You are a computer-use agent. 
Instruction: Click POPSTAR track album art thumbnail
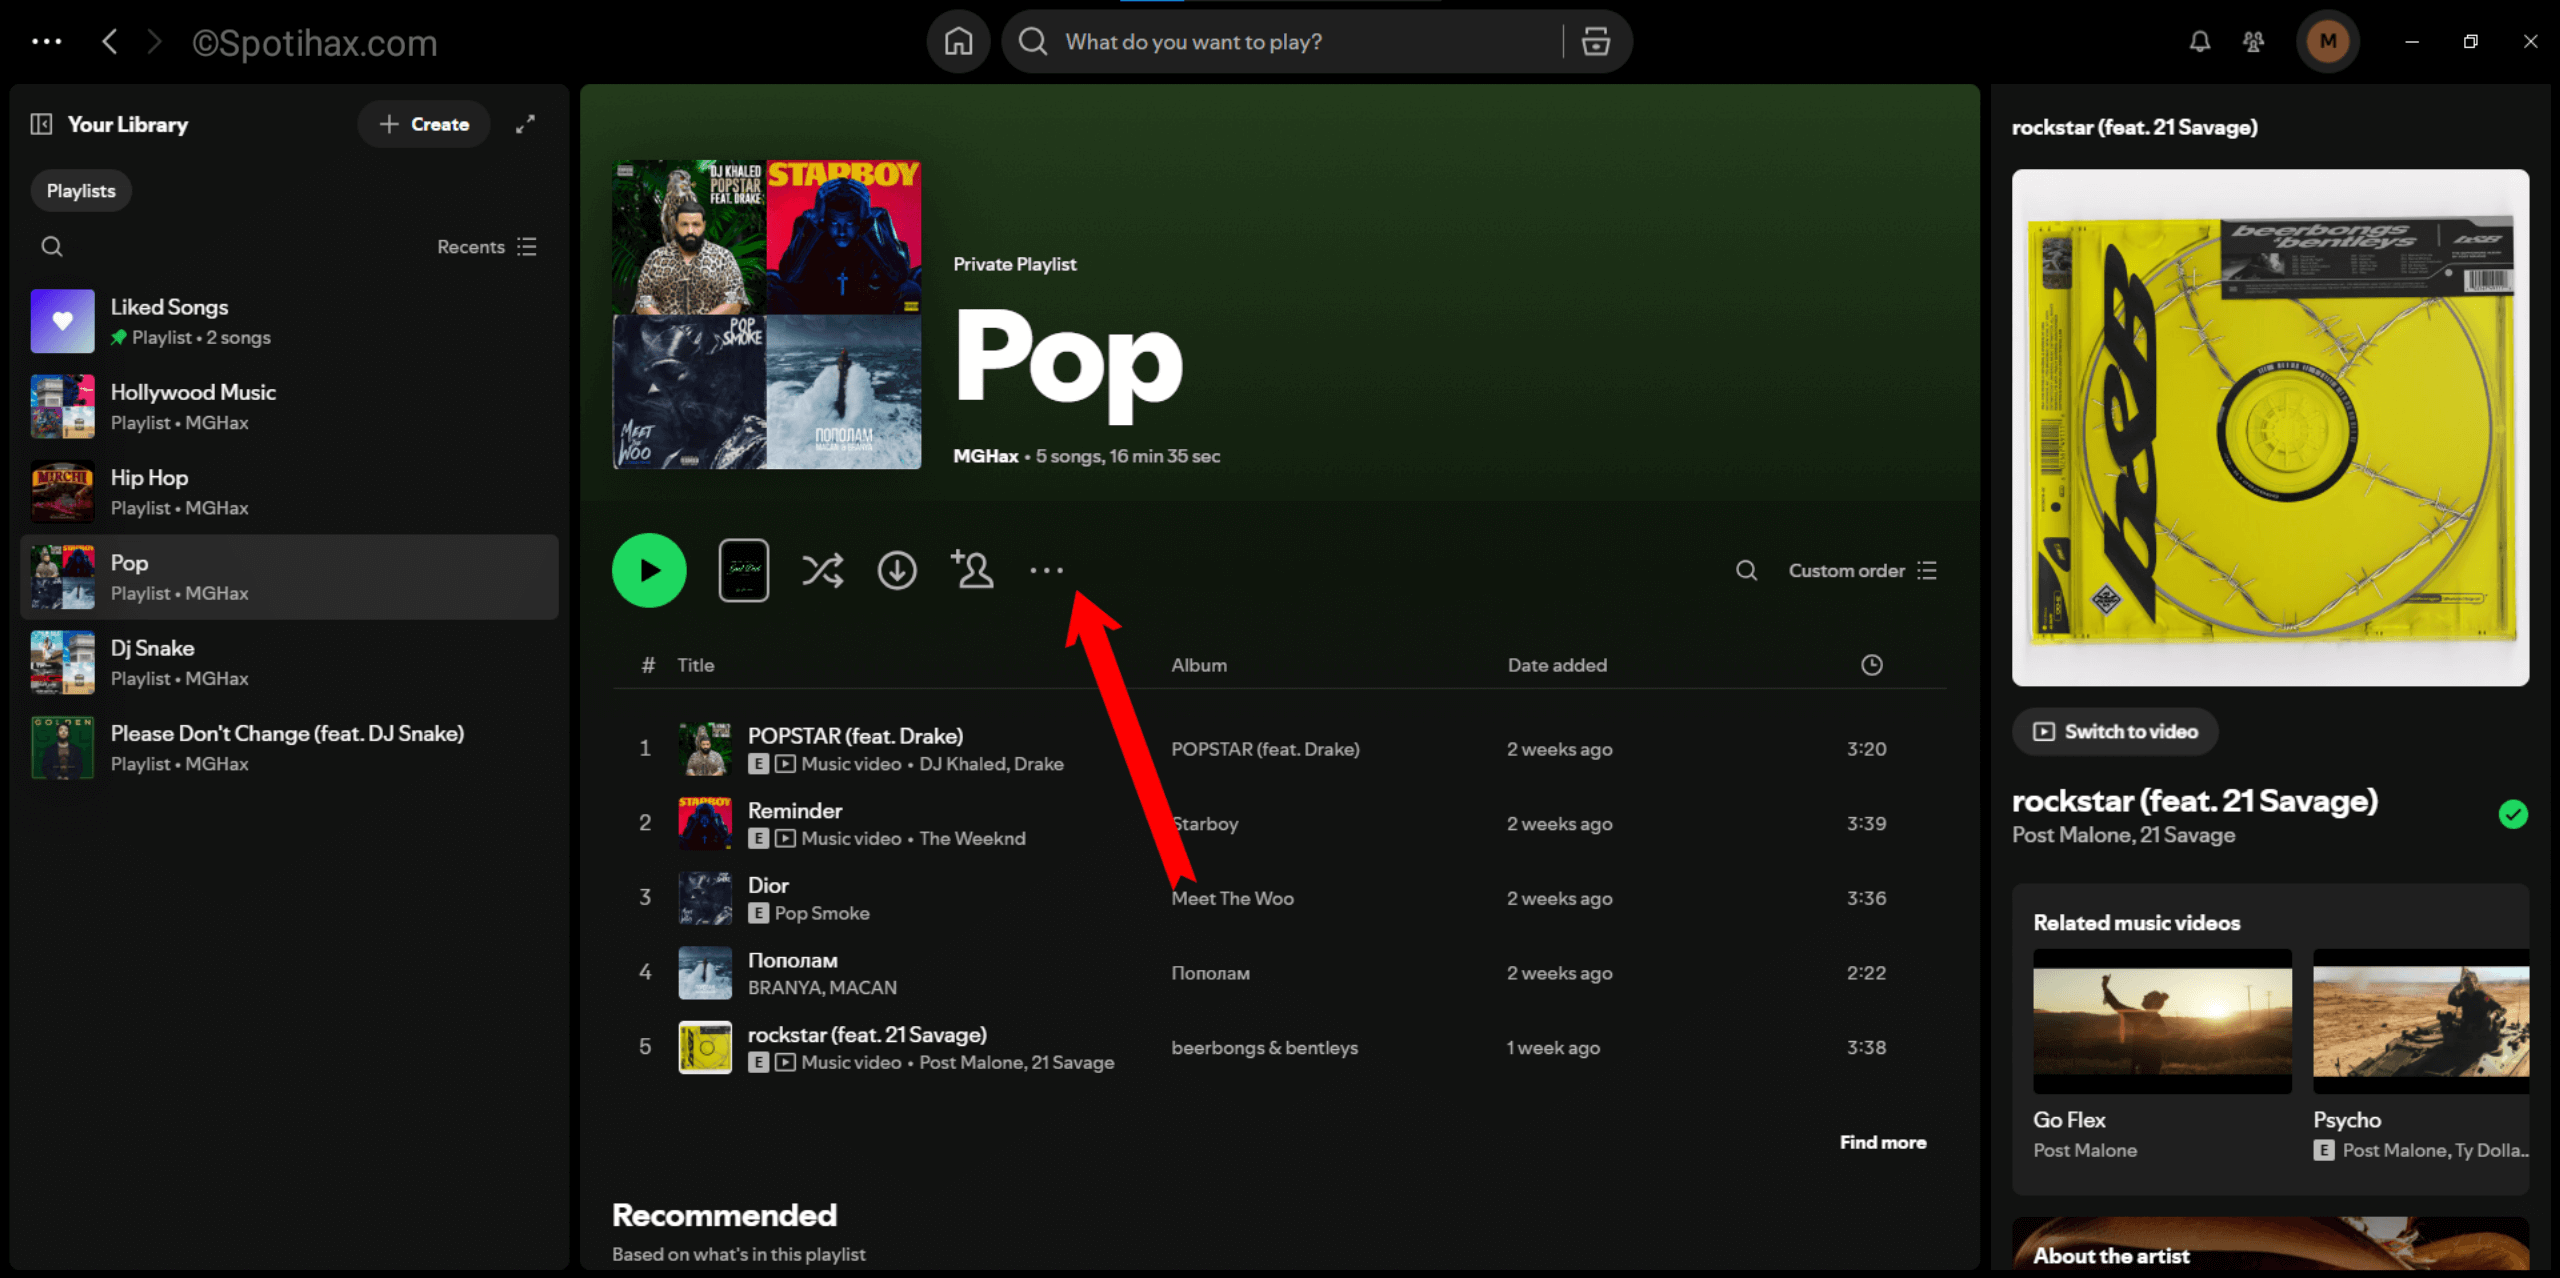pyautogui.click(x=705, y=749)
